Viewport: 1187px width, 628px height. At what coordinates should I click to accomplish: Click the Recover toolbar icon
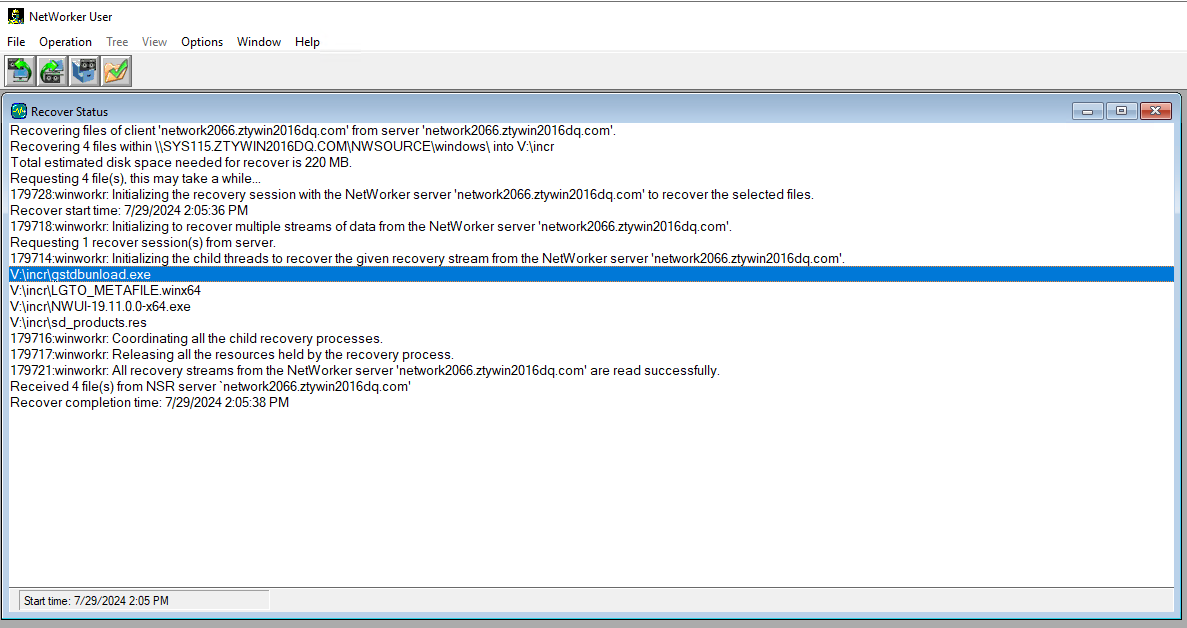[52, 71]
